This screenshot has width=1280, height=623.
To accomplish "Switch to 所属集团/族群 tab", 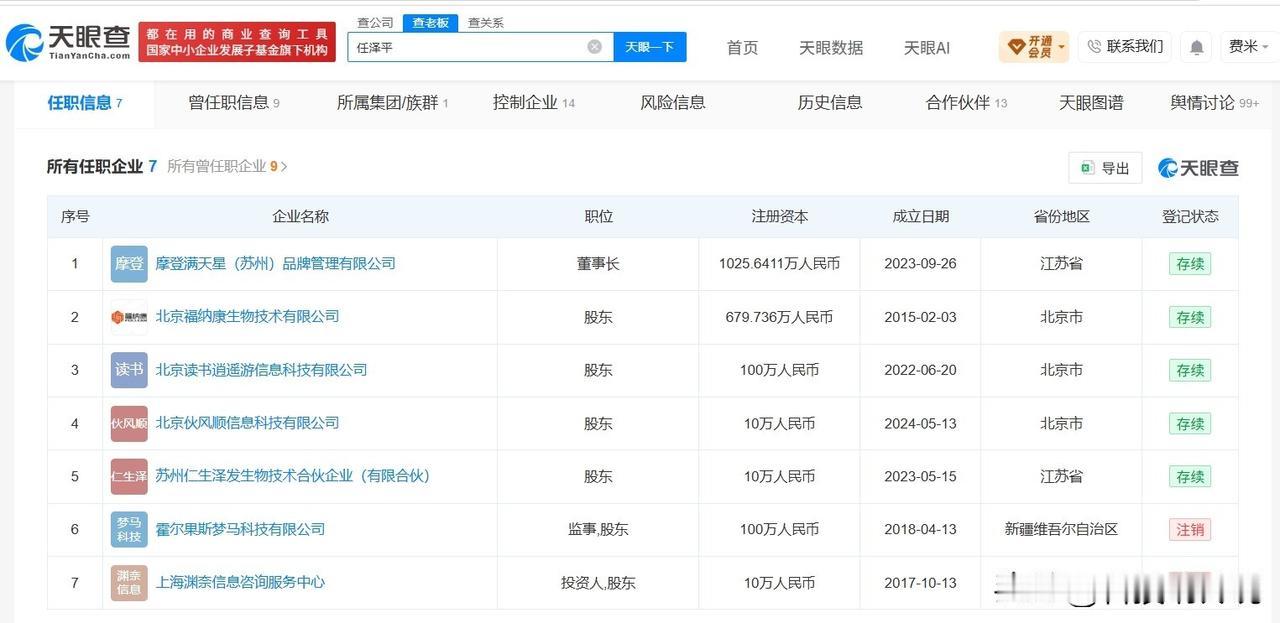I will 393,102.
